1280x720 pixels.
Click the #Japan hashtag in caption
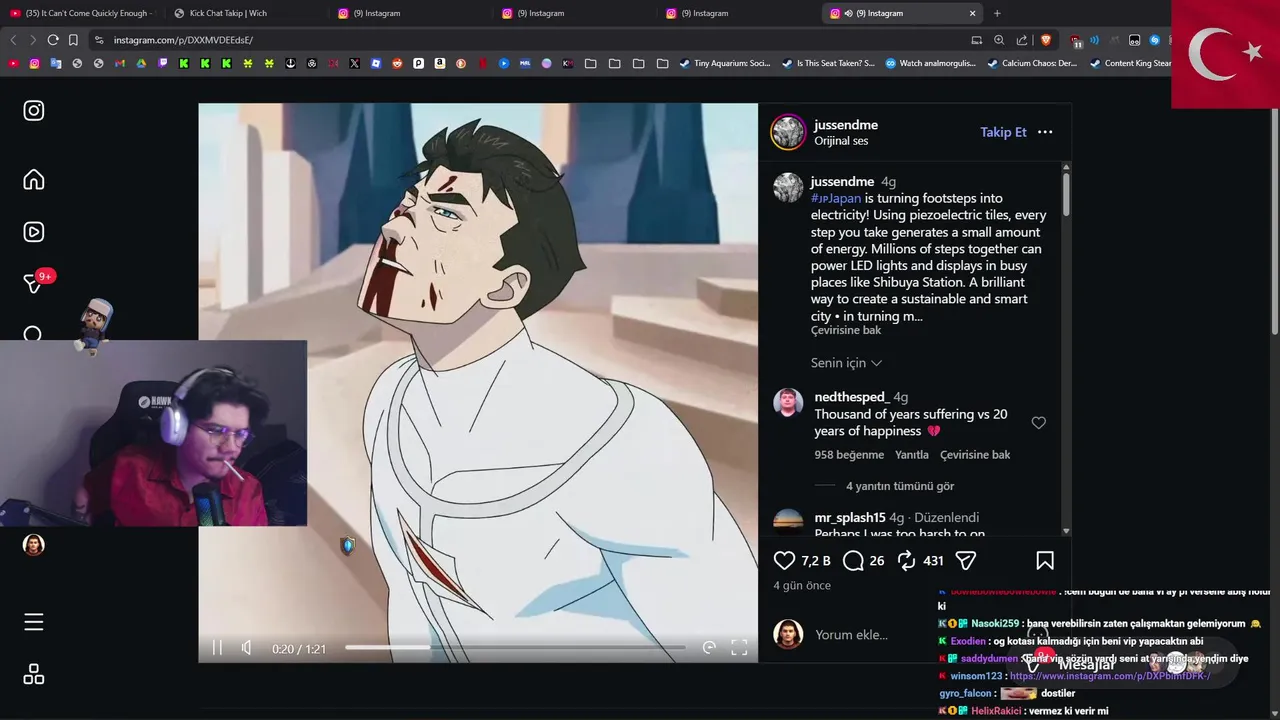[836, 198]
